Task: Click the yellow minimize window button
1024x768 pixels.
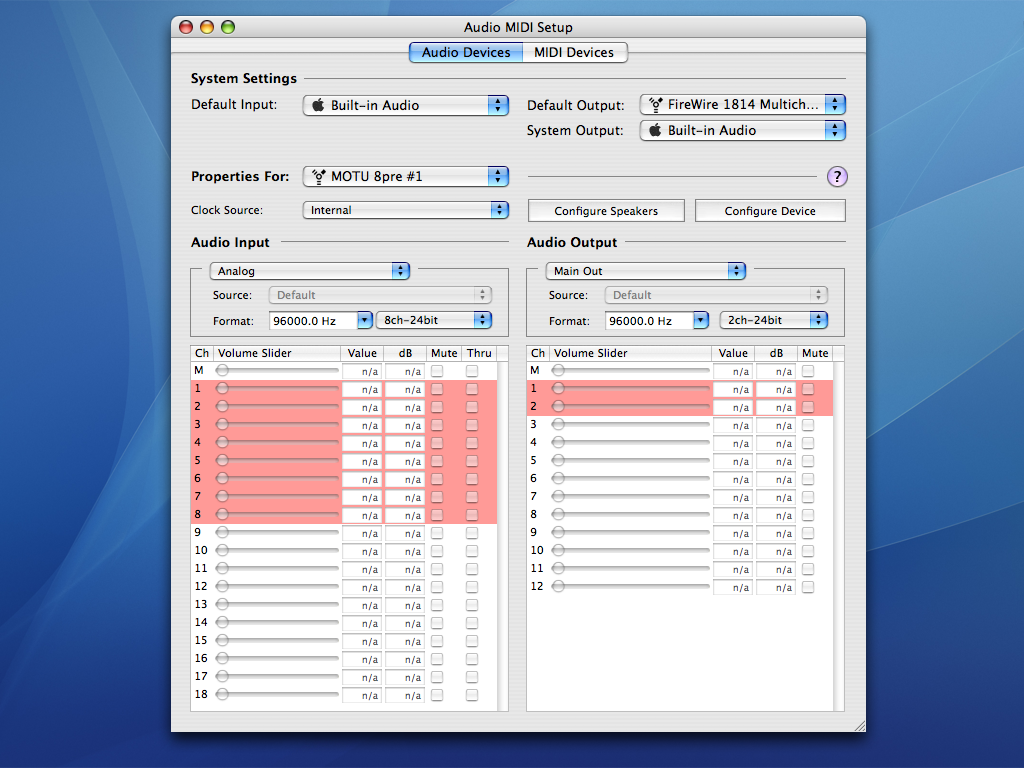Action: coord(207,27)
